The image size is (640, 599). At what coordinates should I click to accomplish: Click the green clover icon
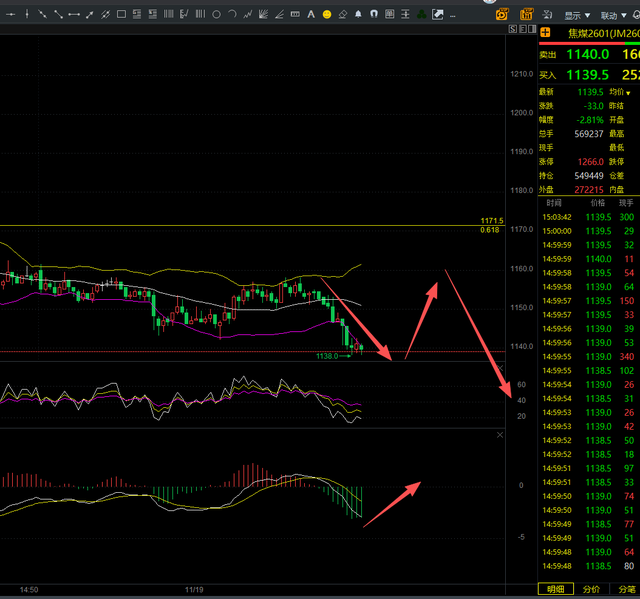[422, 15]
